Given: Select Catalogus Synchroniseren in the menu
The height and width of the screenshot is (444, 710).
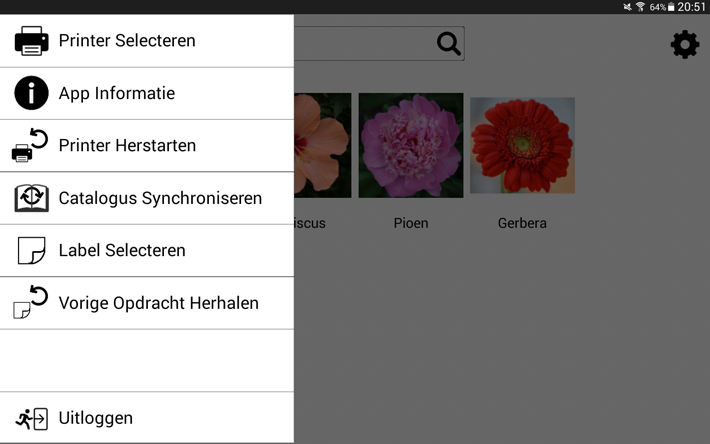Looking at the screenshot, I should pyautogui.click(x=160, y=198).
